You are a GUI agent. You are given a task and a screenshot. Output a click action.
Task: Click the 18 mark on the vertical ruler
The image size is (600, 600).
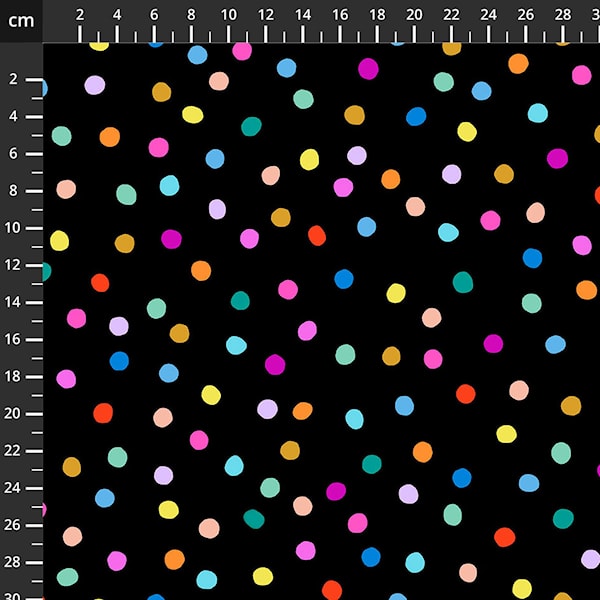[15, 376]
